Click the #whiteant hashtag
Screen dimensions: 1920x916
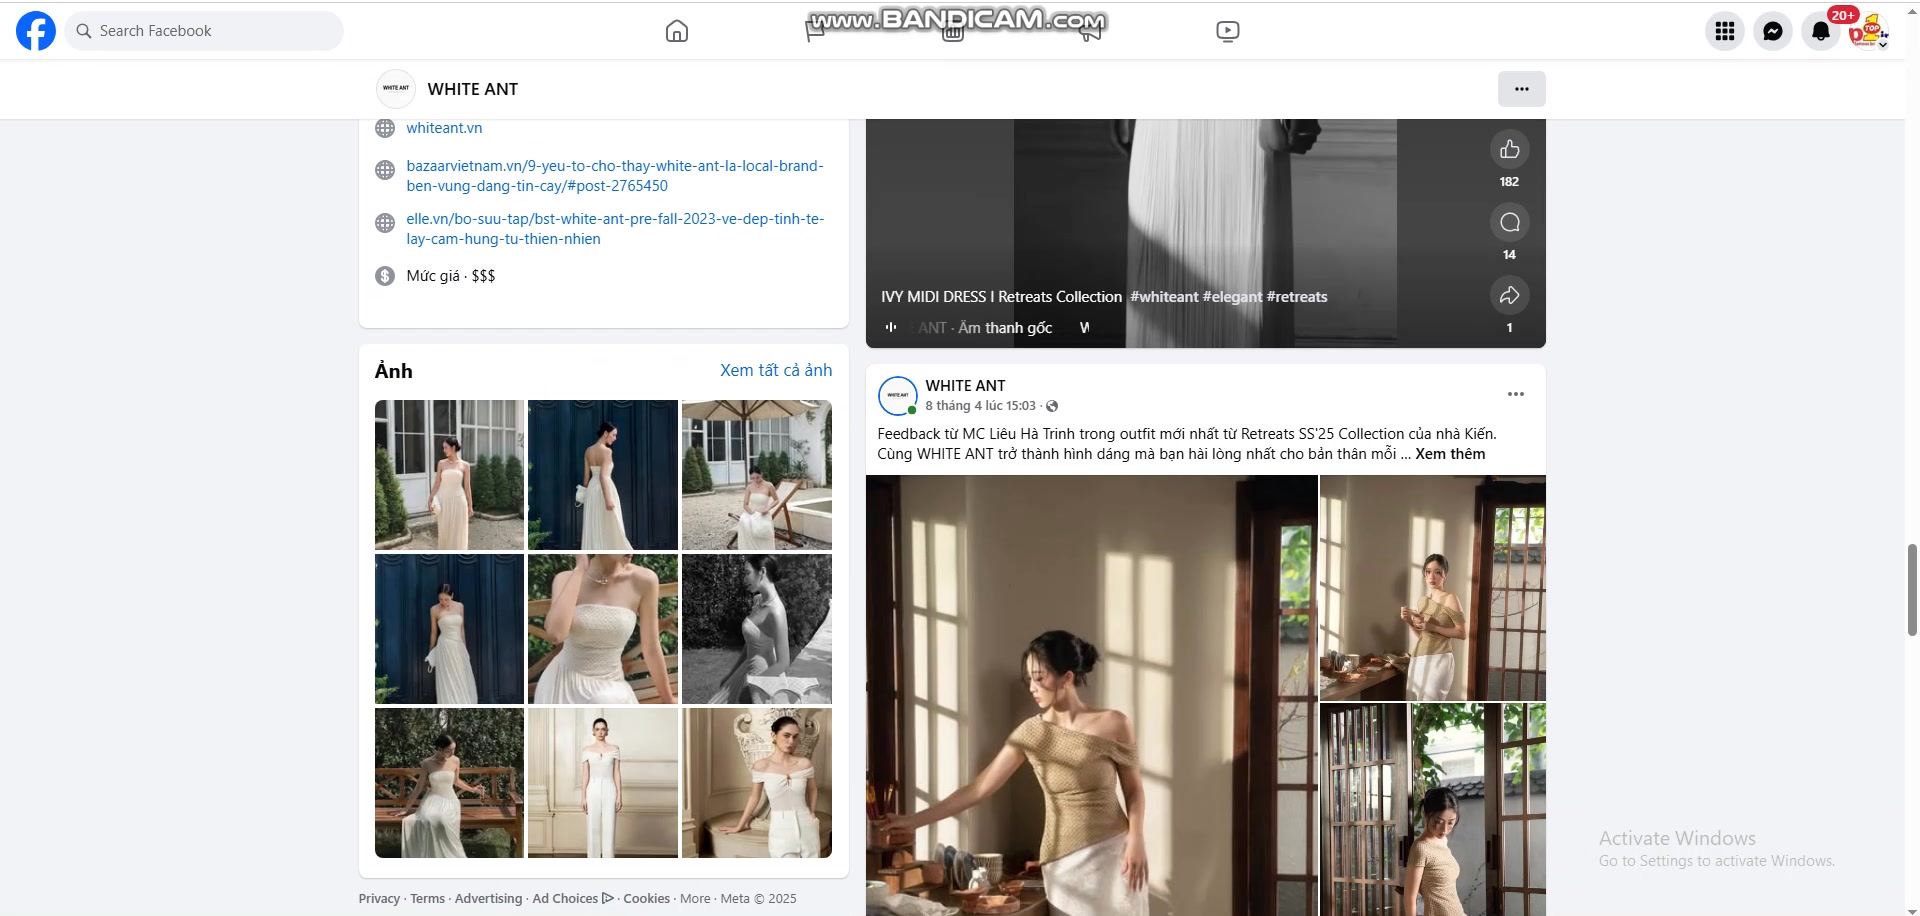point(1164,297)
